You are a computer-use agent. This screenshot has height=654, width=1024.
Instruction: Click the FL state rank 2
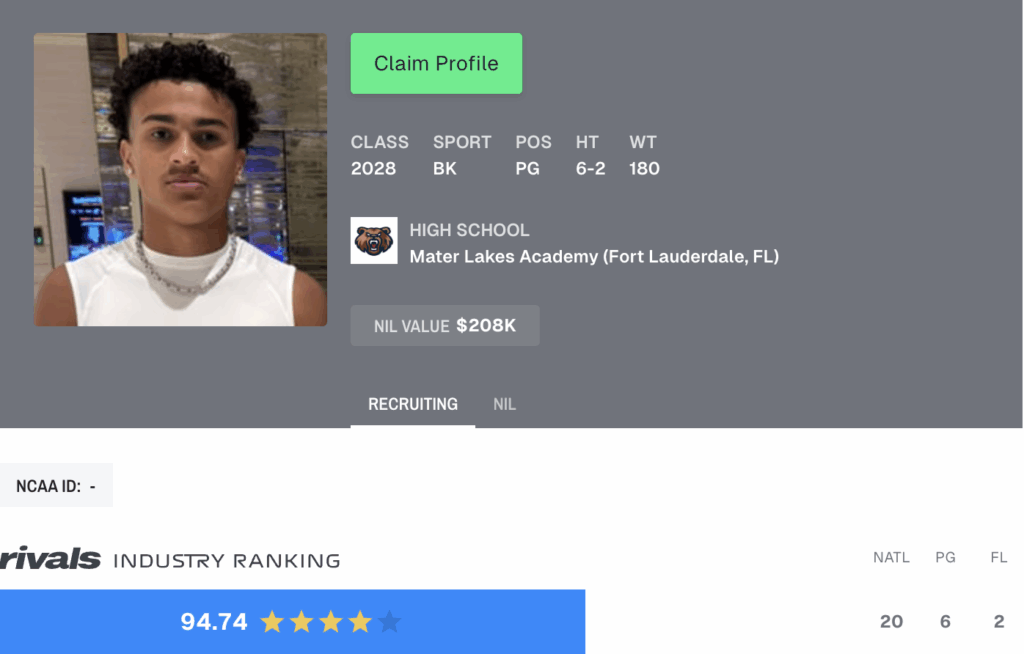(x=999, y=621)
